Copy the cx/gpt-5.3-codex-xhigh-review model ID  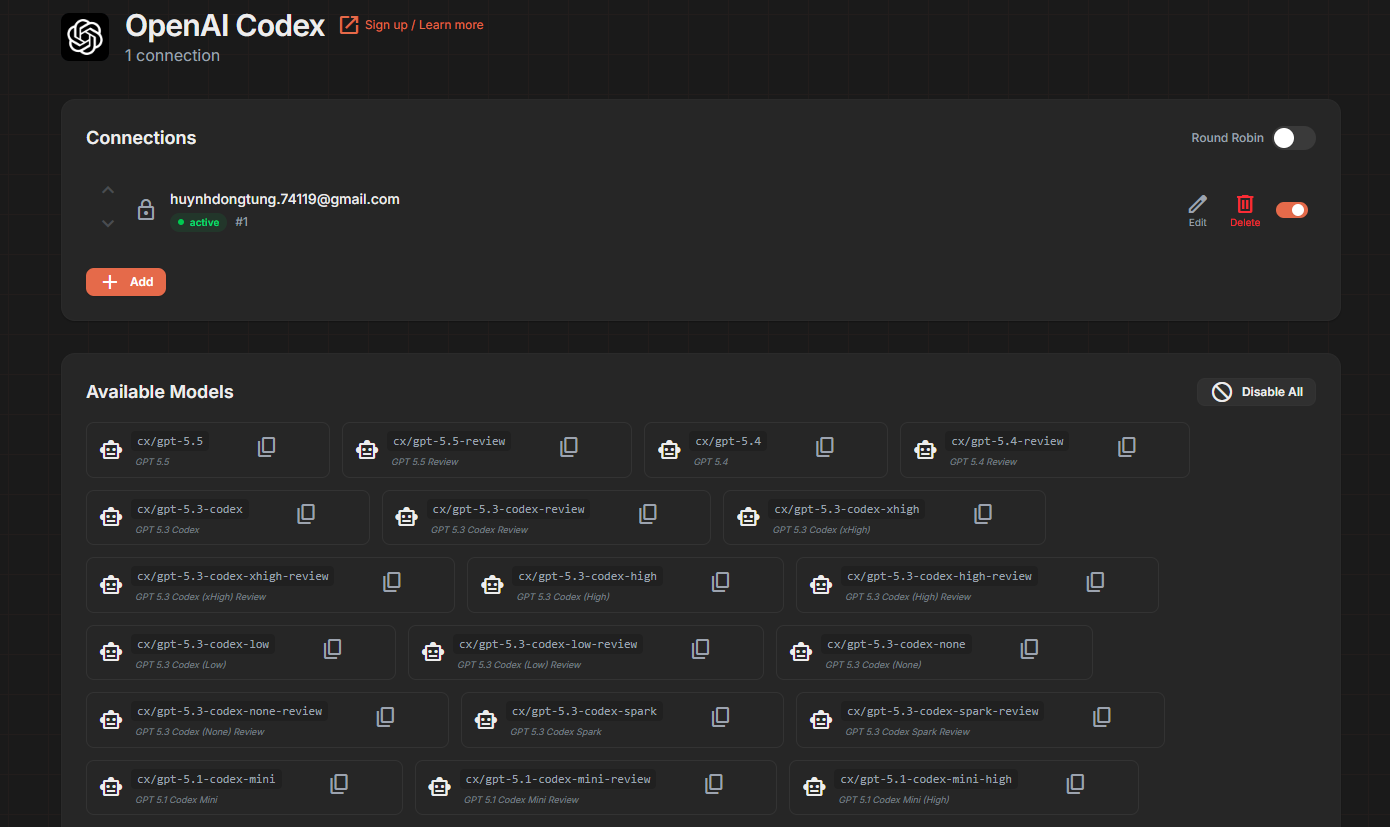click(x=392, y=581)
